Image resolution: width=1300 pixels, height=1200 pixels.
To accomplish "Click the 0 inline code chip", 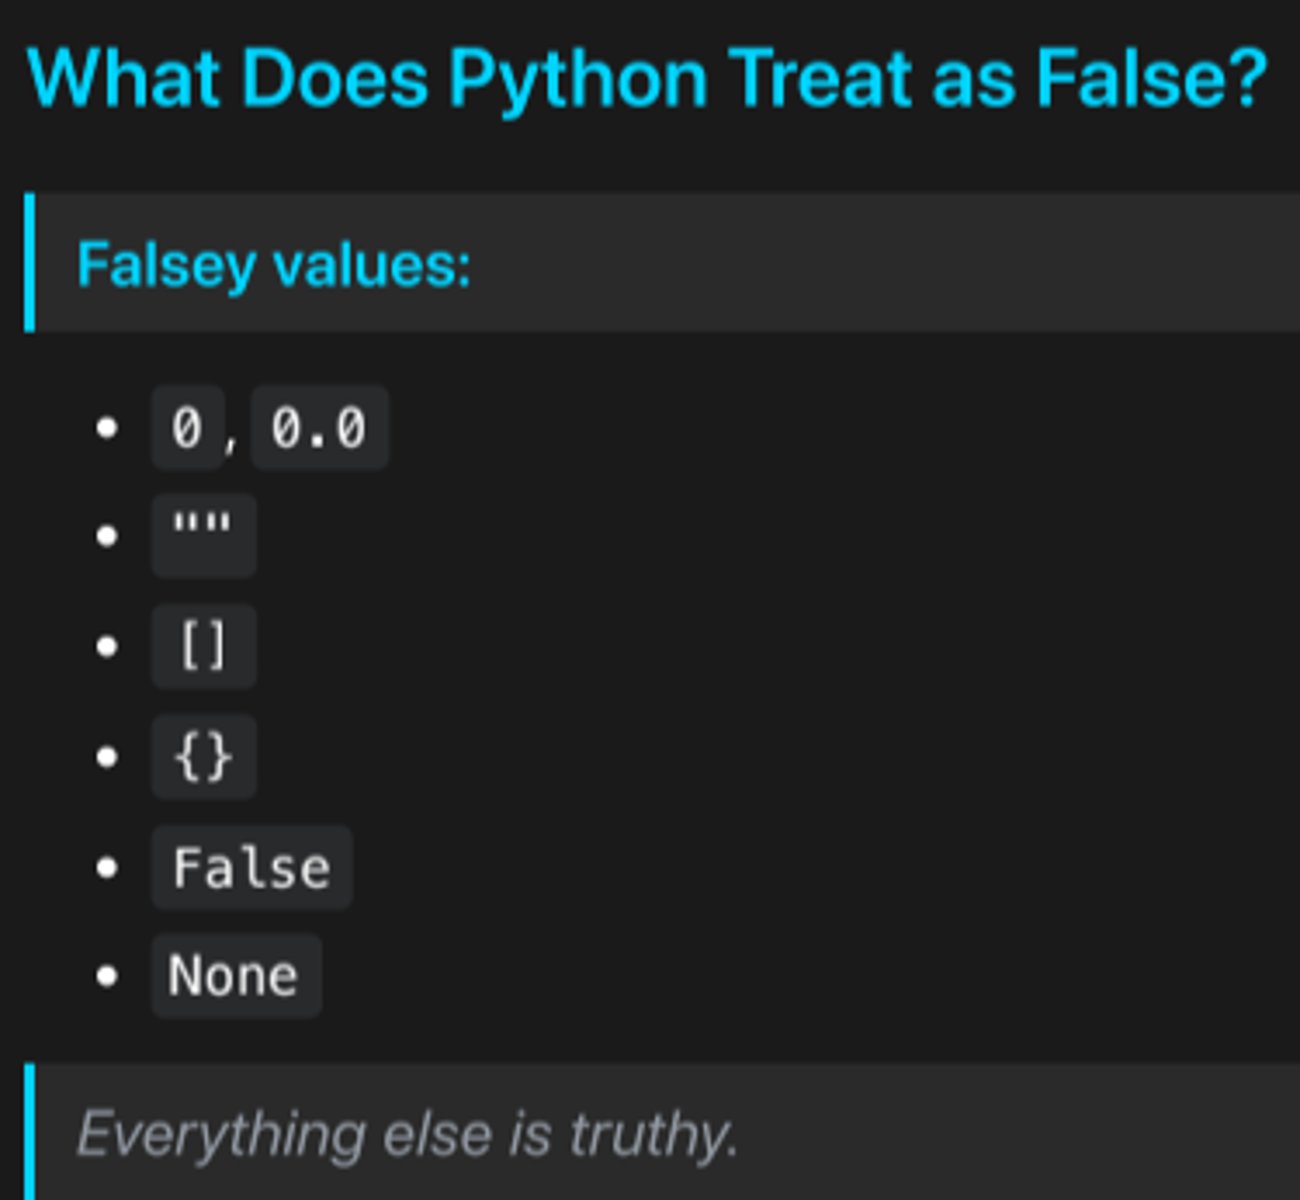I will click(x=187, y=428).
